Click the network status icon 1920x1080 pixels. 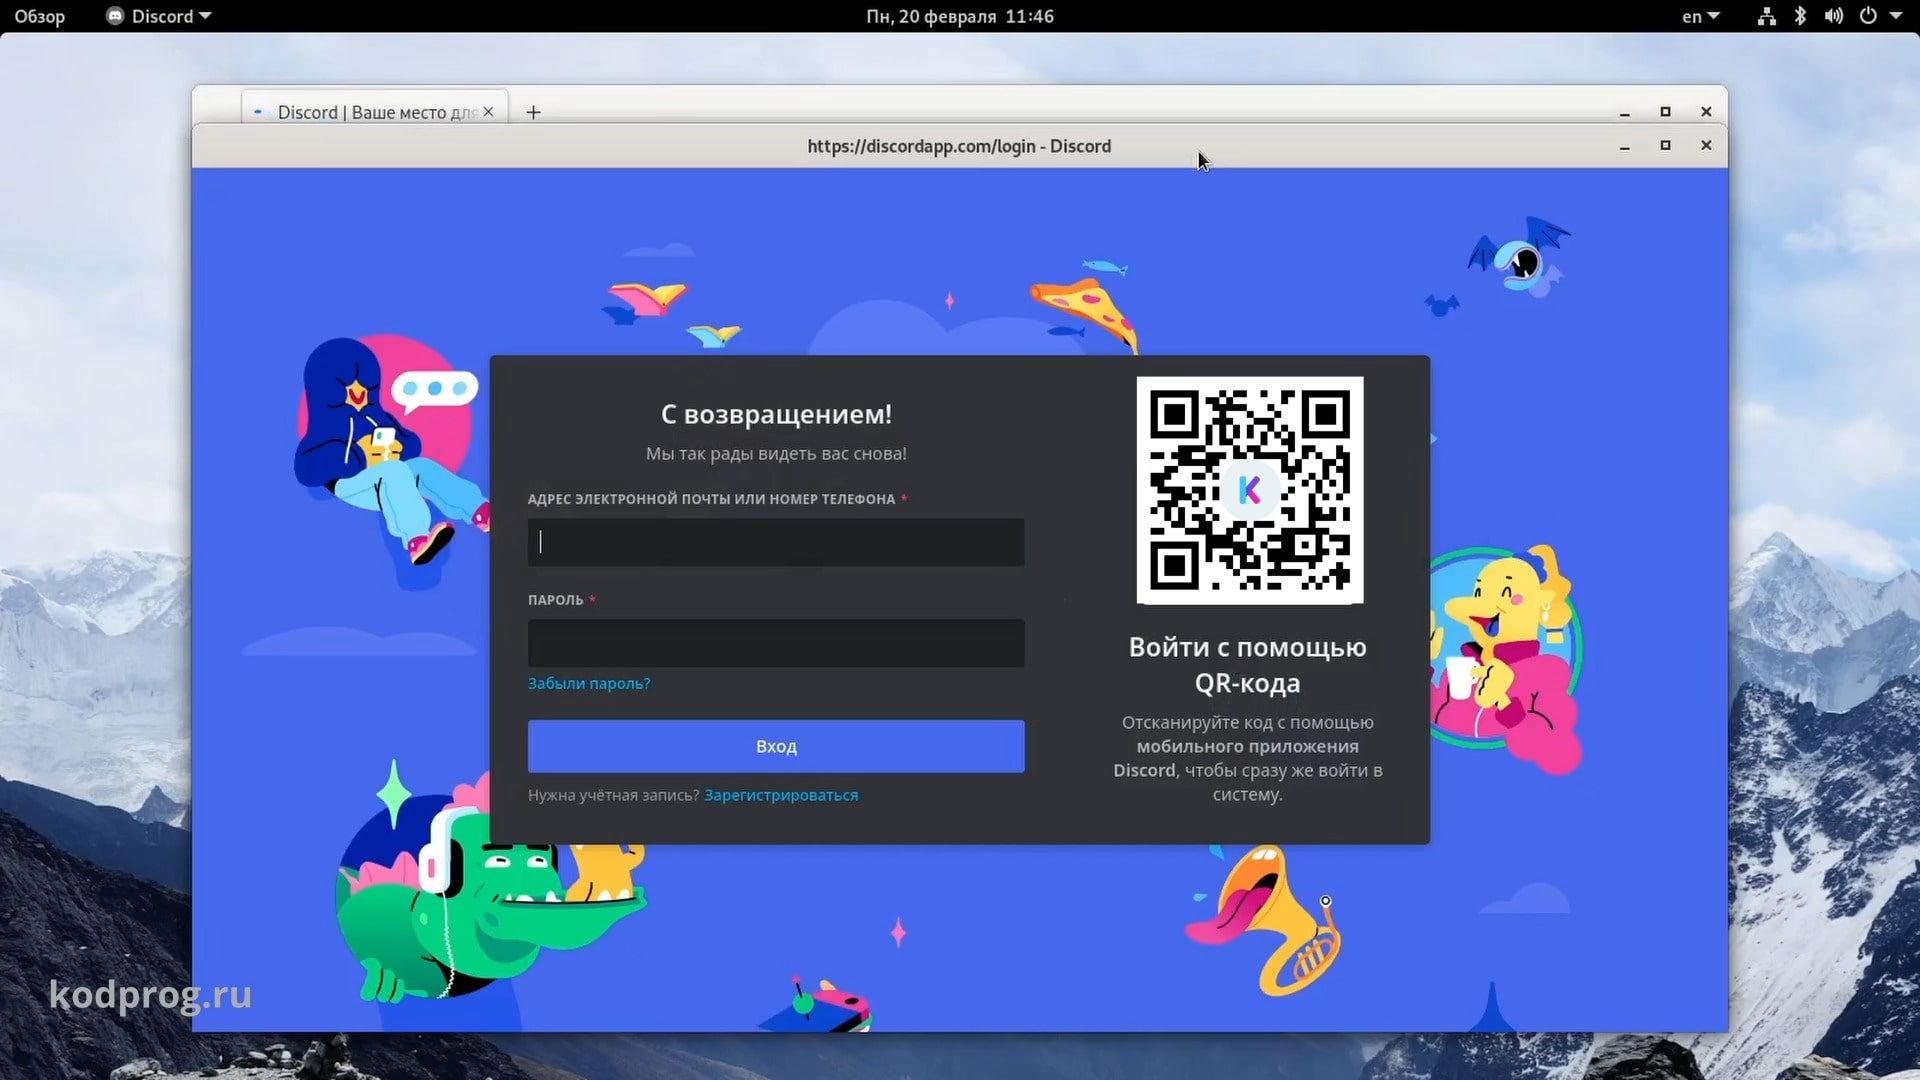[1767, 16]
